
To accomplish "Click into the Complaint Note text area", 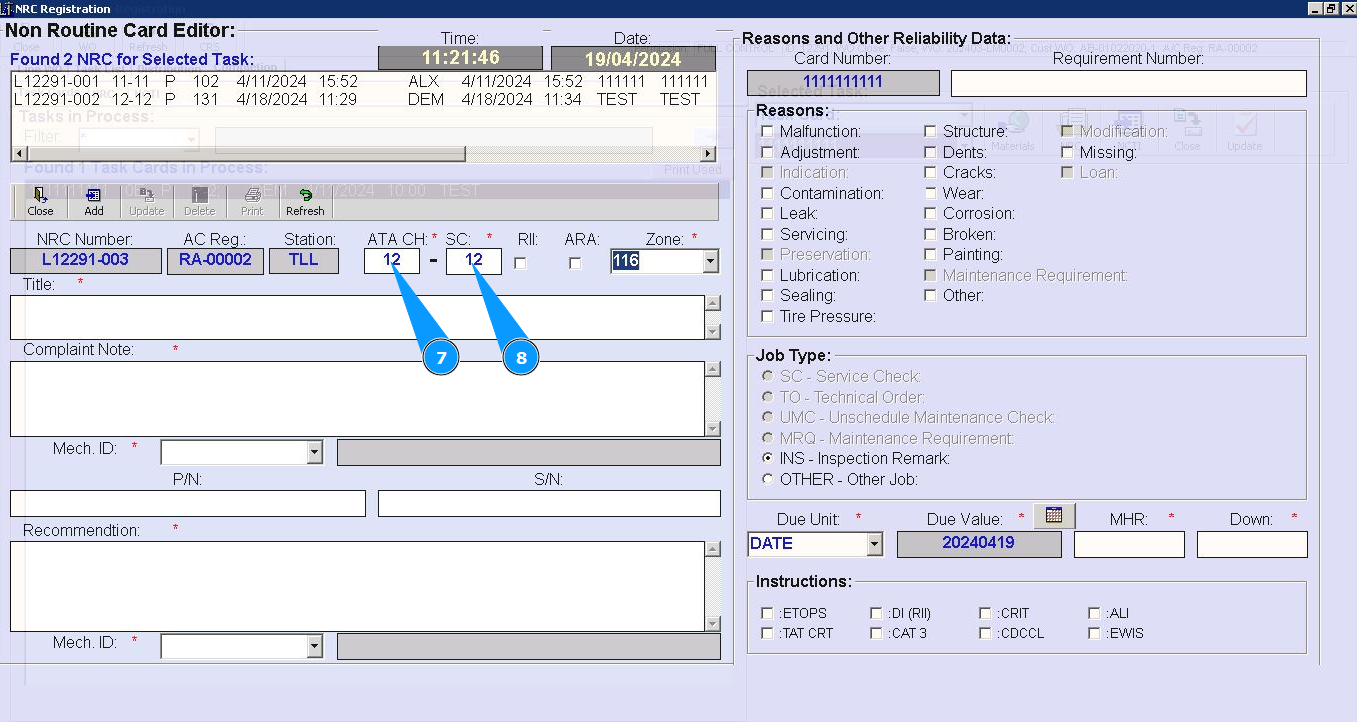I will [357, 398].
